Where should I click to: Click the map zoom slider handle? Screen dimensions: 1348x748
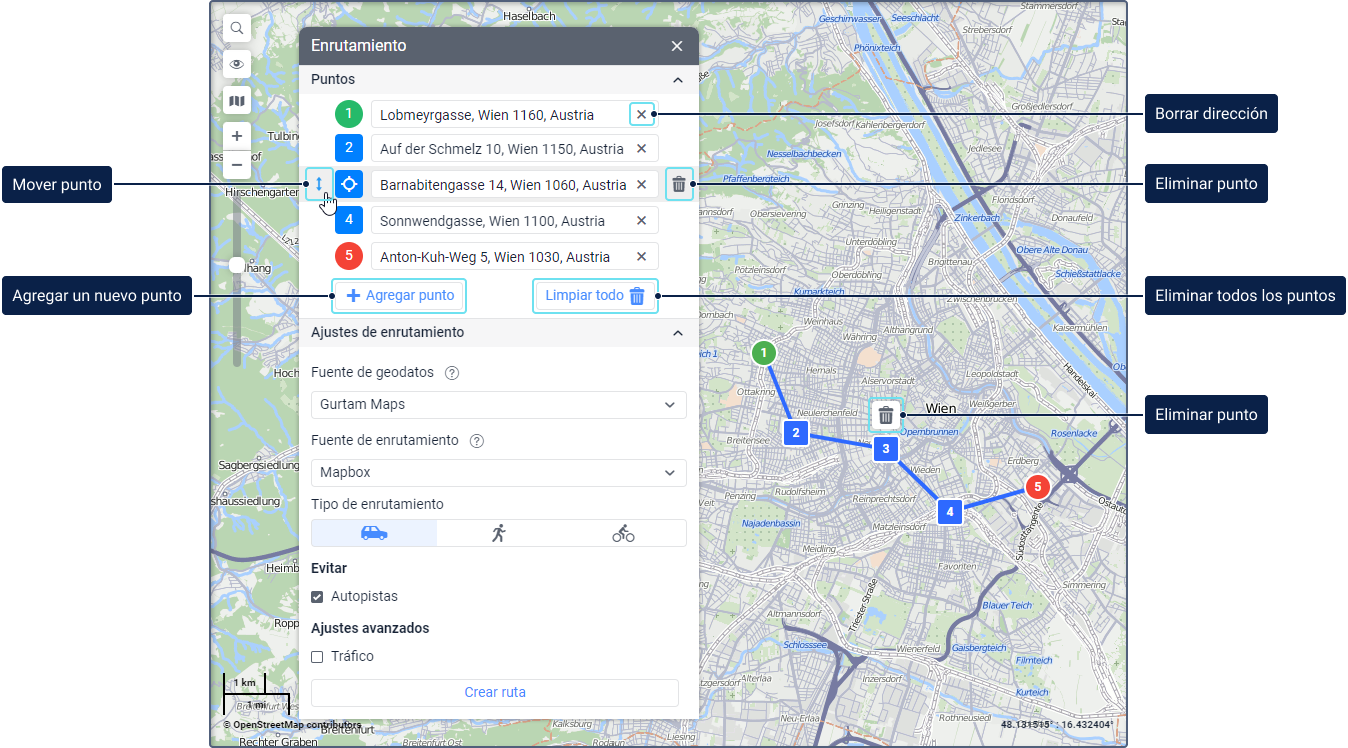click(x=237, y=265)
